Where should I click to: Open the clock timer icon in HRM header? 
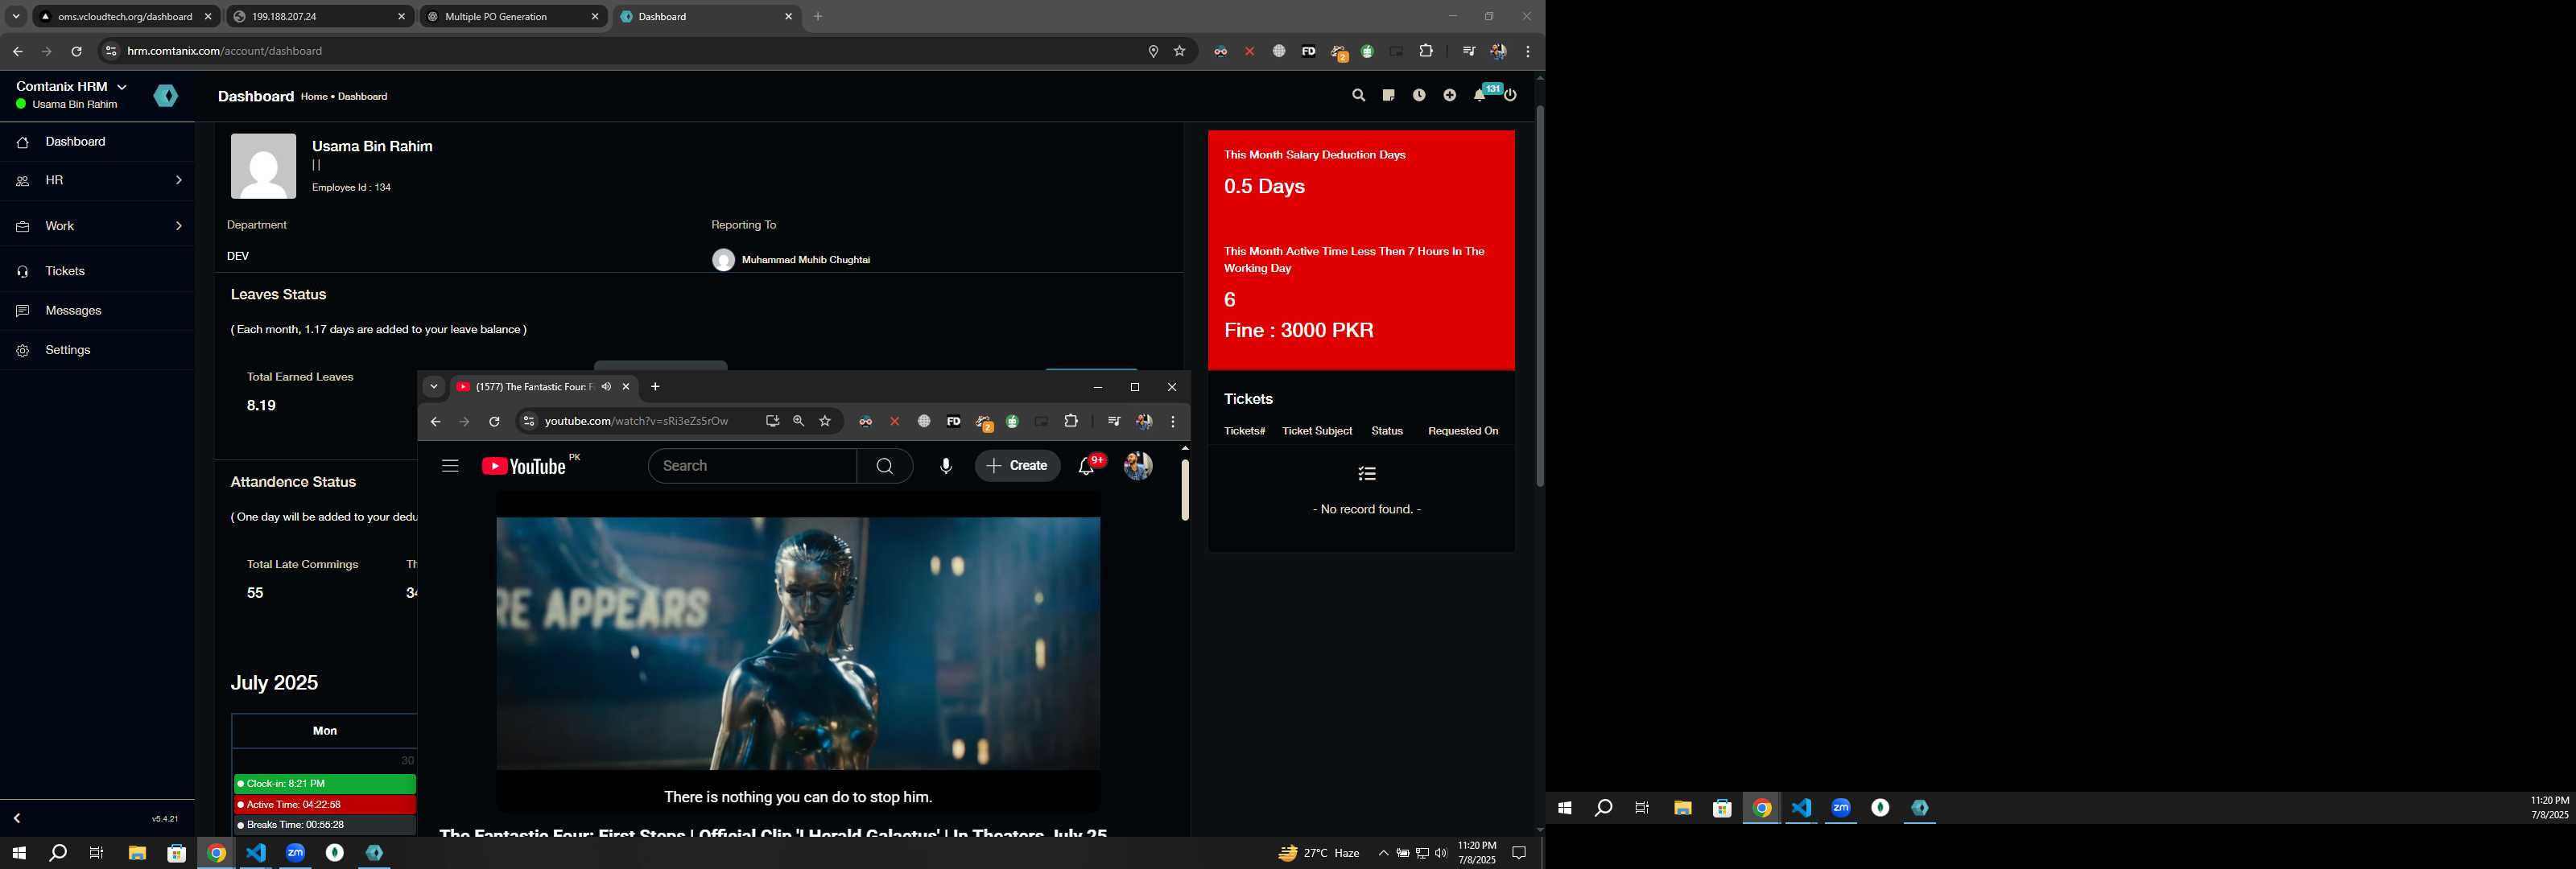tap(1419, 96)
